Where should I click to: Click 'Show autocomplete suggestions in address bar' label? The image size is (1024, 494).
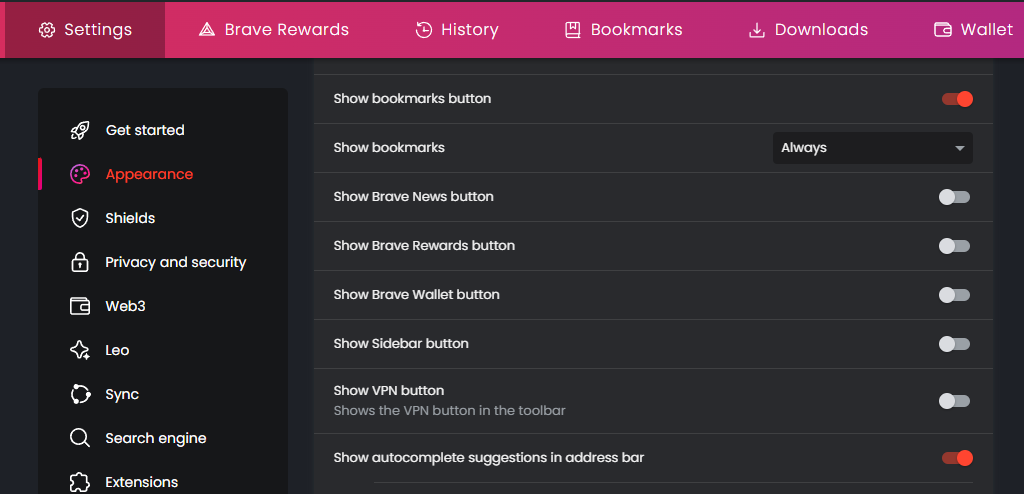pos(488,458)
